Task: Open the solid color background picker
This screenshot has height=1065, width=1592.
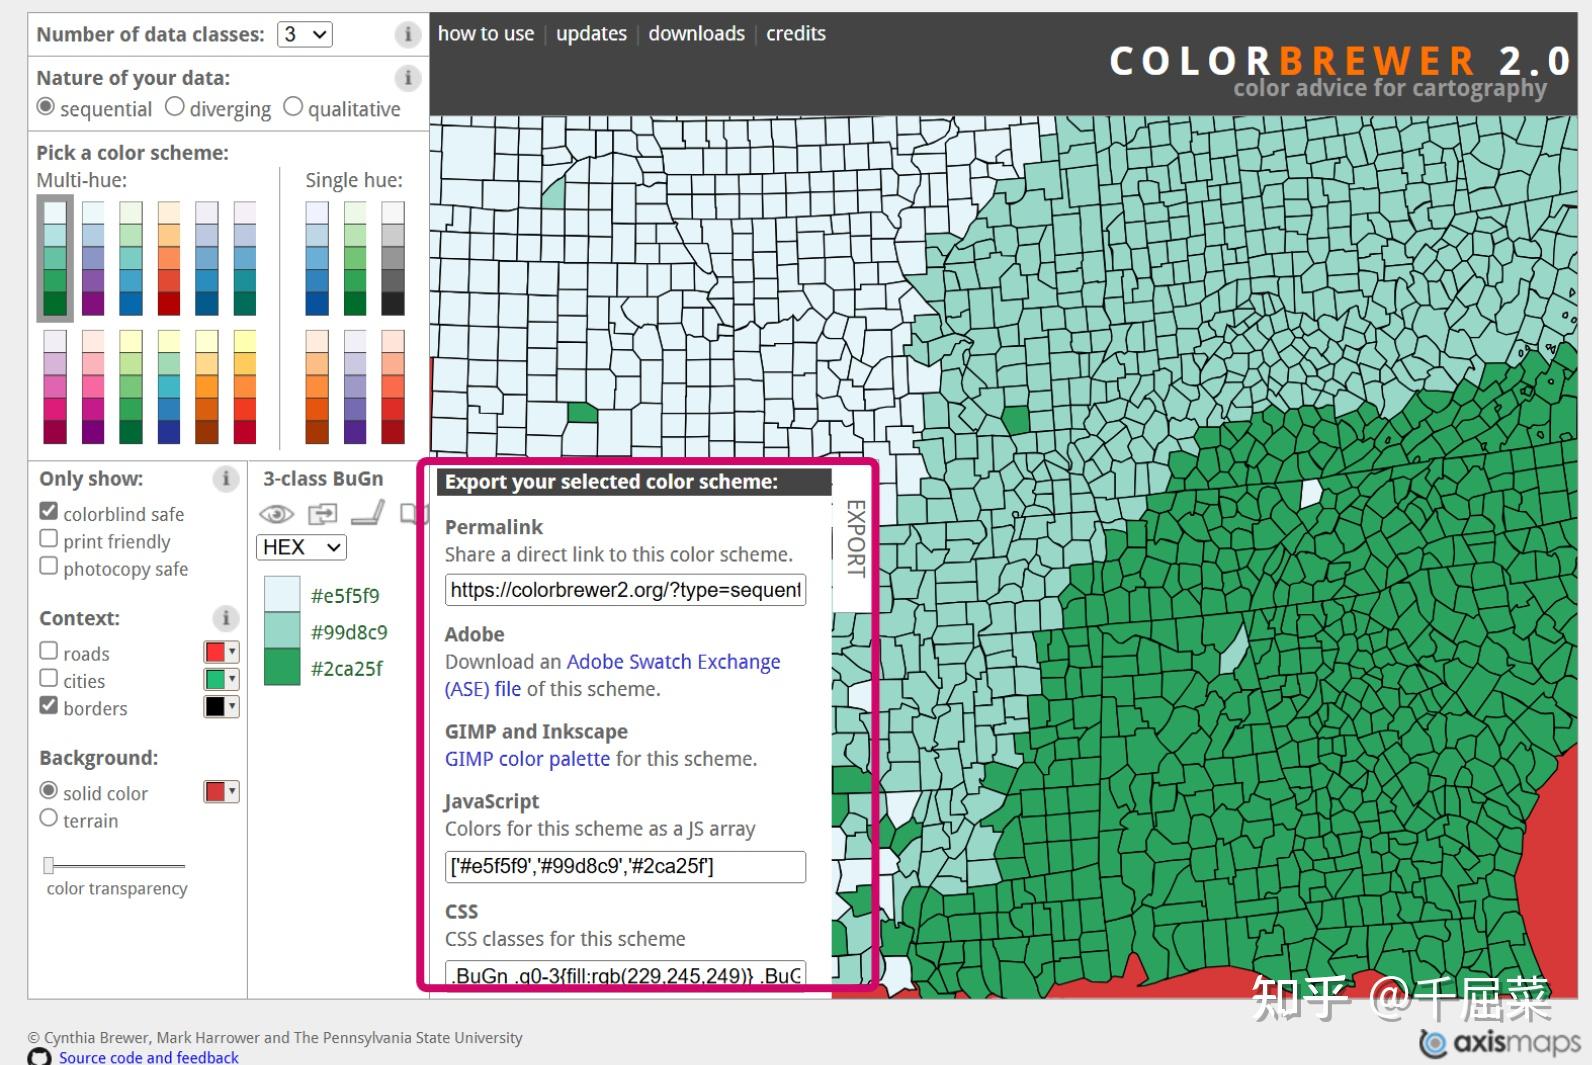Action: 221,792
